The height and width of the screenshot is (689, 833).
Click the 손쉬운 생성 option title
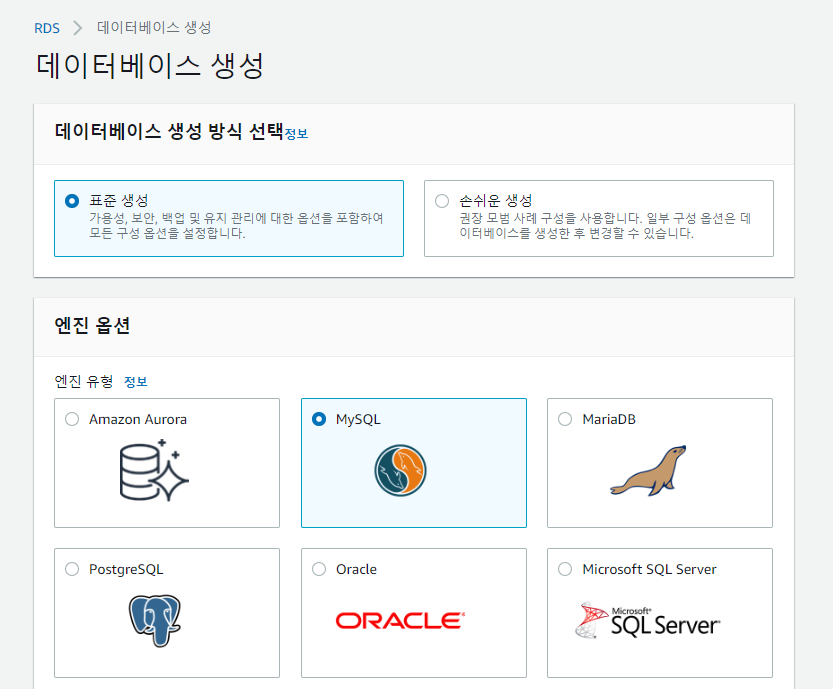click(x=496, y=200)
